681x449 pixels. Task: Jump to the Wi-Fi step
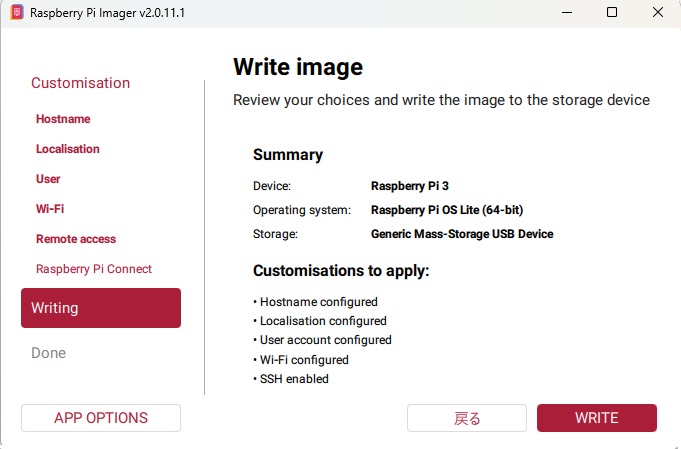pos(50,209)
